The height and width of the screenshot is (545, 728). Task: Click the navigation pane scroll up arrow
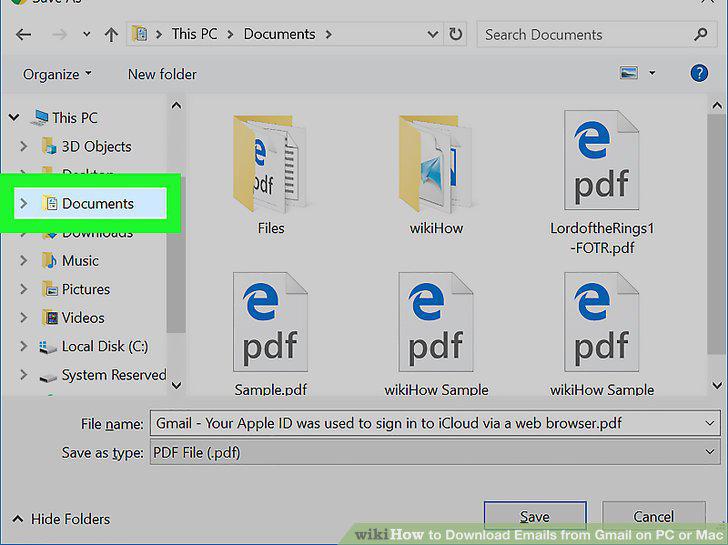tap(176, 105)
